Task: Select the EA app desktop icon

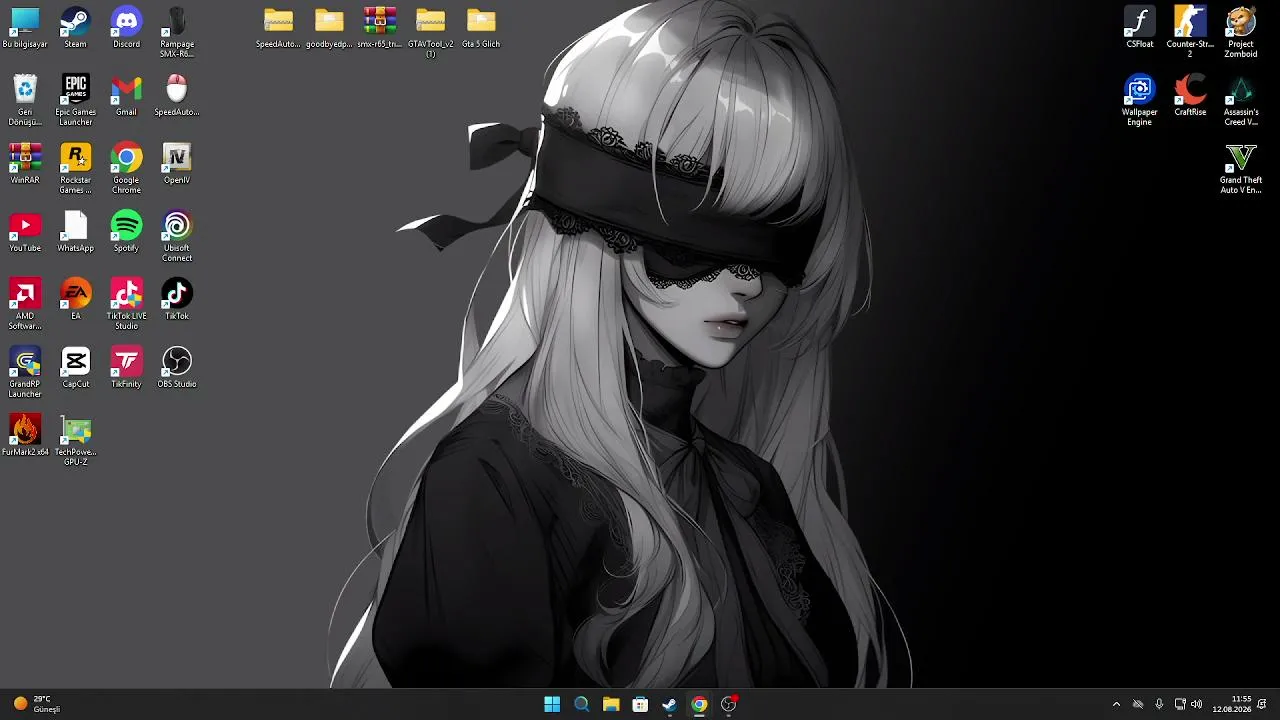Action: tap(76, 300)
